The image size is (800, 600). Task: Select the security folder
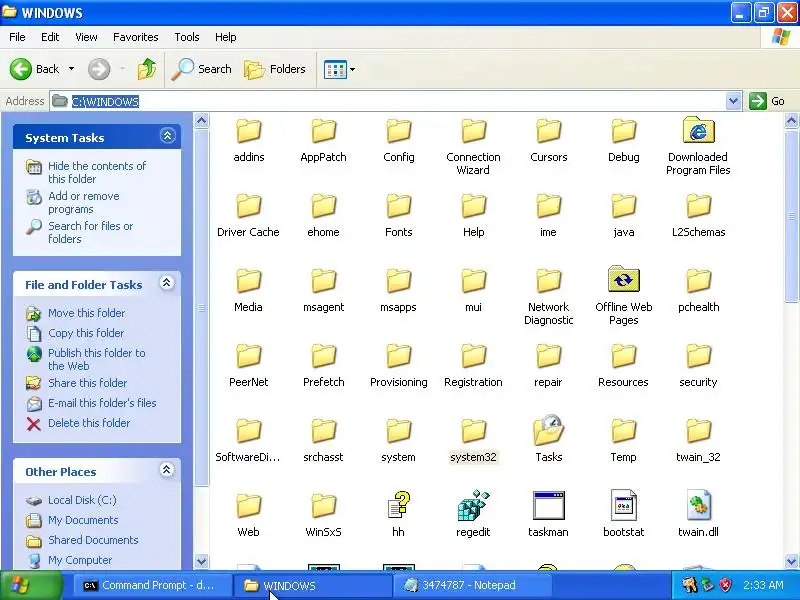(698, 356)
